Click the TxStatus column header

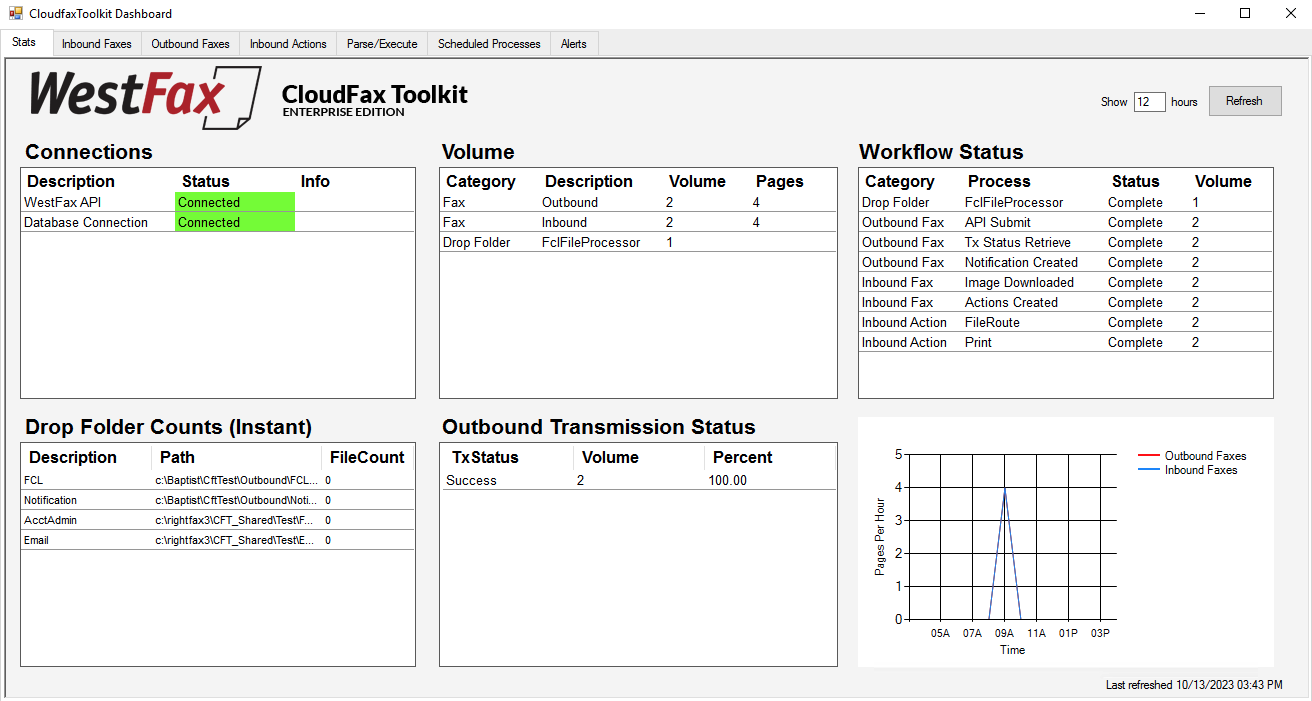tap(485, 457)
